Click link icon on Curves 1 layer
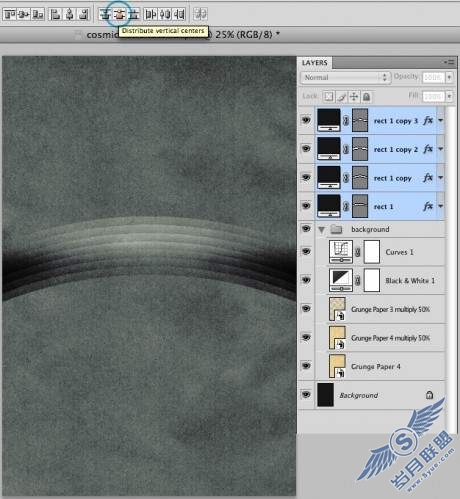Viewport: 460px width, 499px height. pos(358,252)
